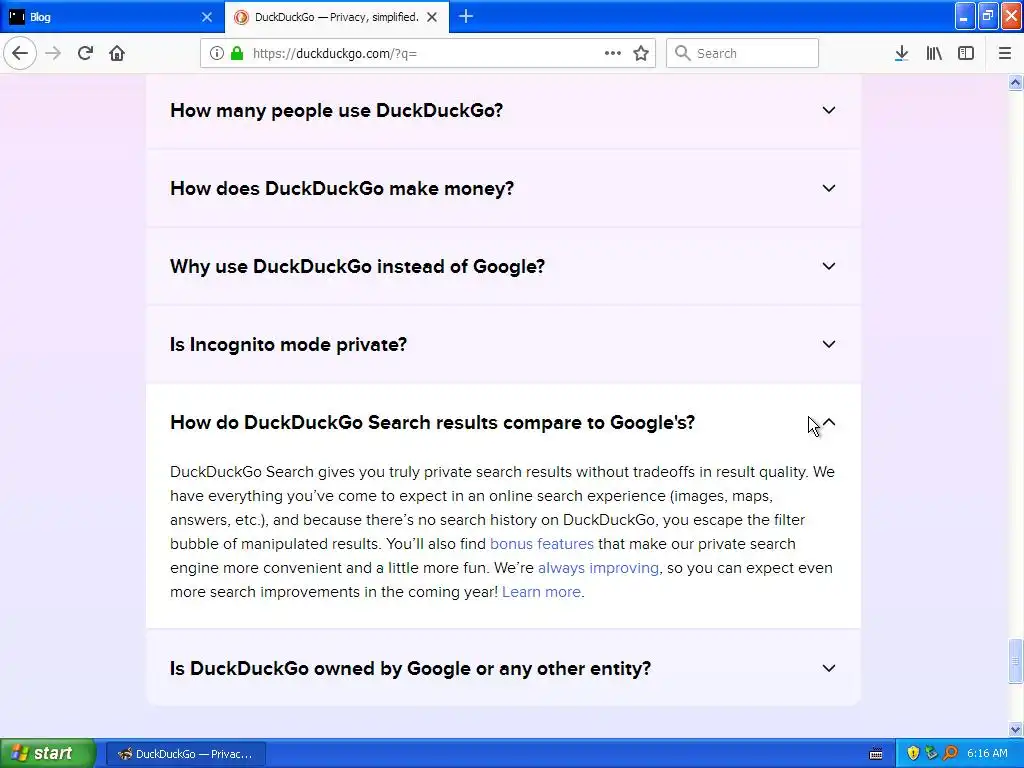Image resolution: width=1024 pixels, height=768 pixels.
Task: Select DuckDuckGo taskbar window button
Action: [185, 754]
